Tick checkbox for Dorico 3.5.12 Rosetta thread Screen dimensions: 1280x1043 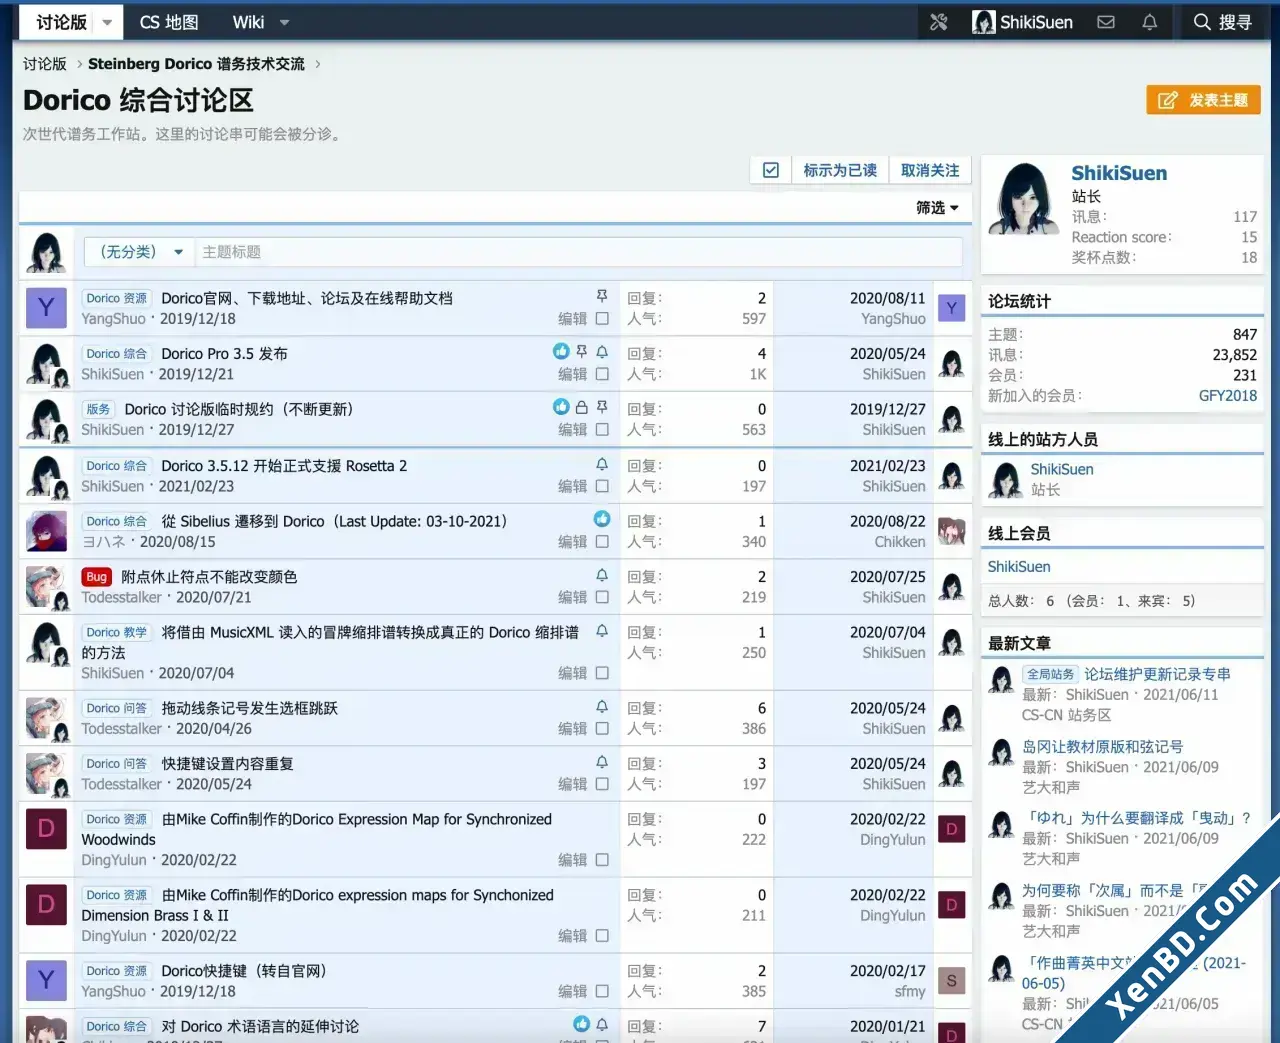point(602,486)
